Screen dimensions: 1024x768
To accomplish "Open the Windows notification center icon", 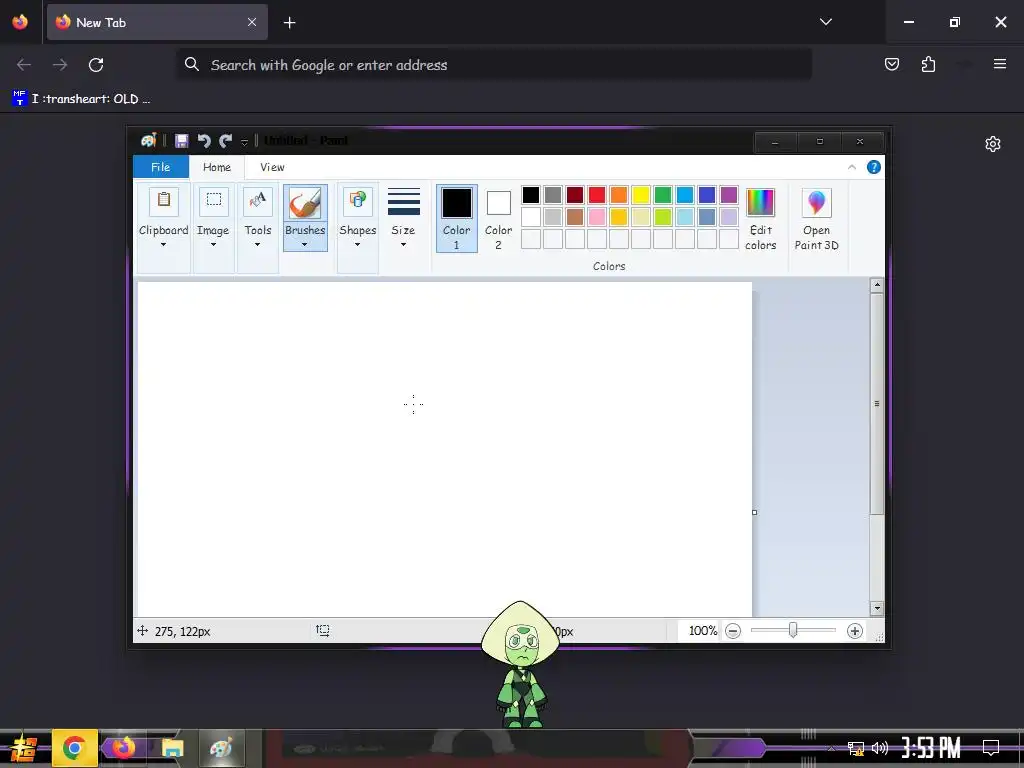I will coord(991,748).
